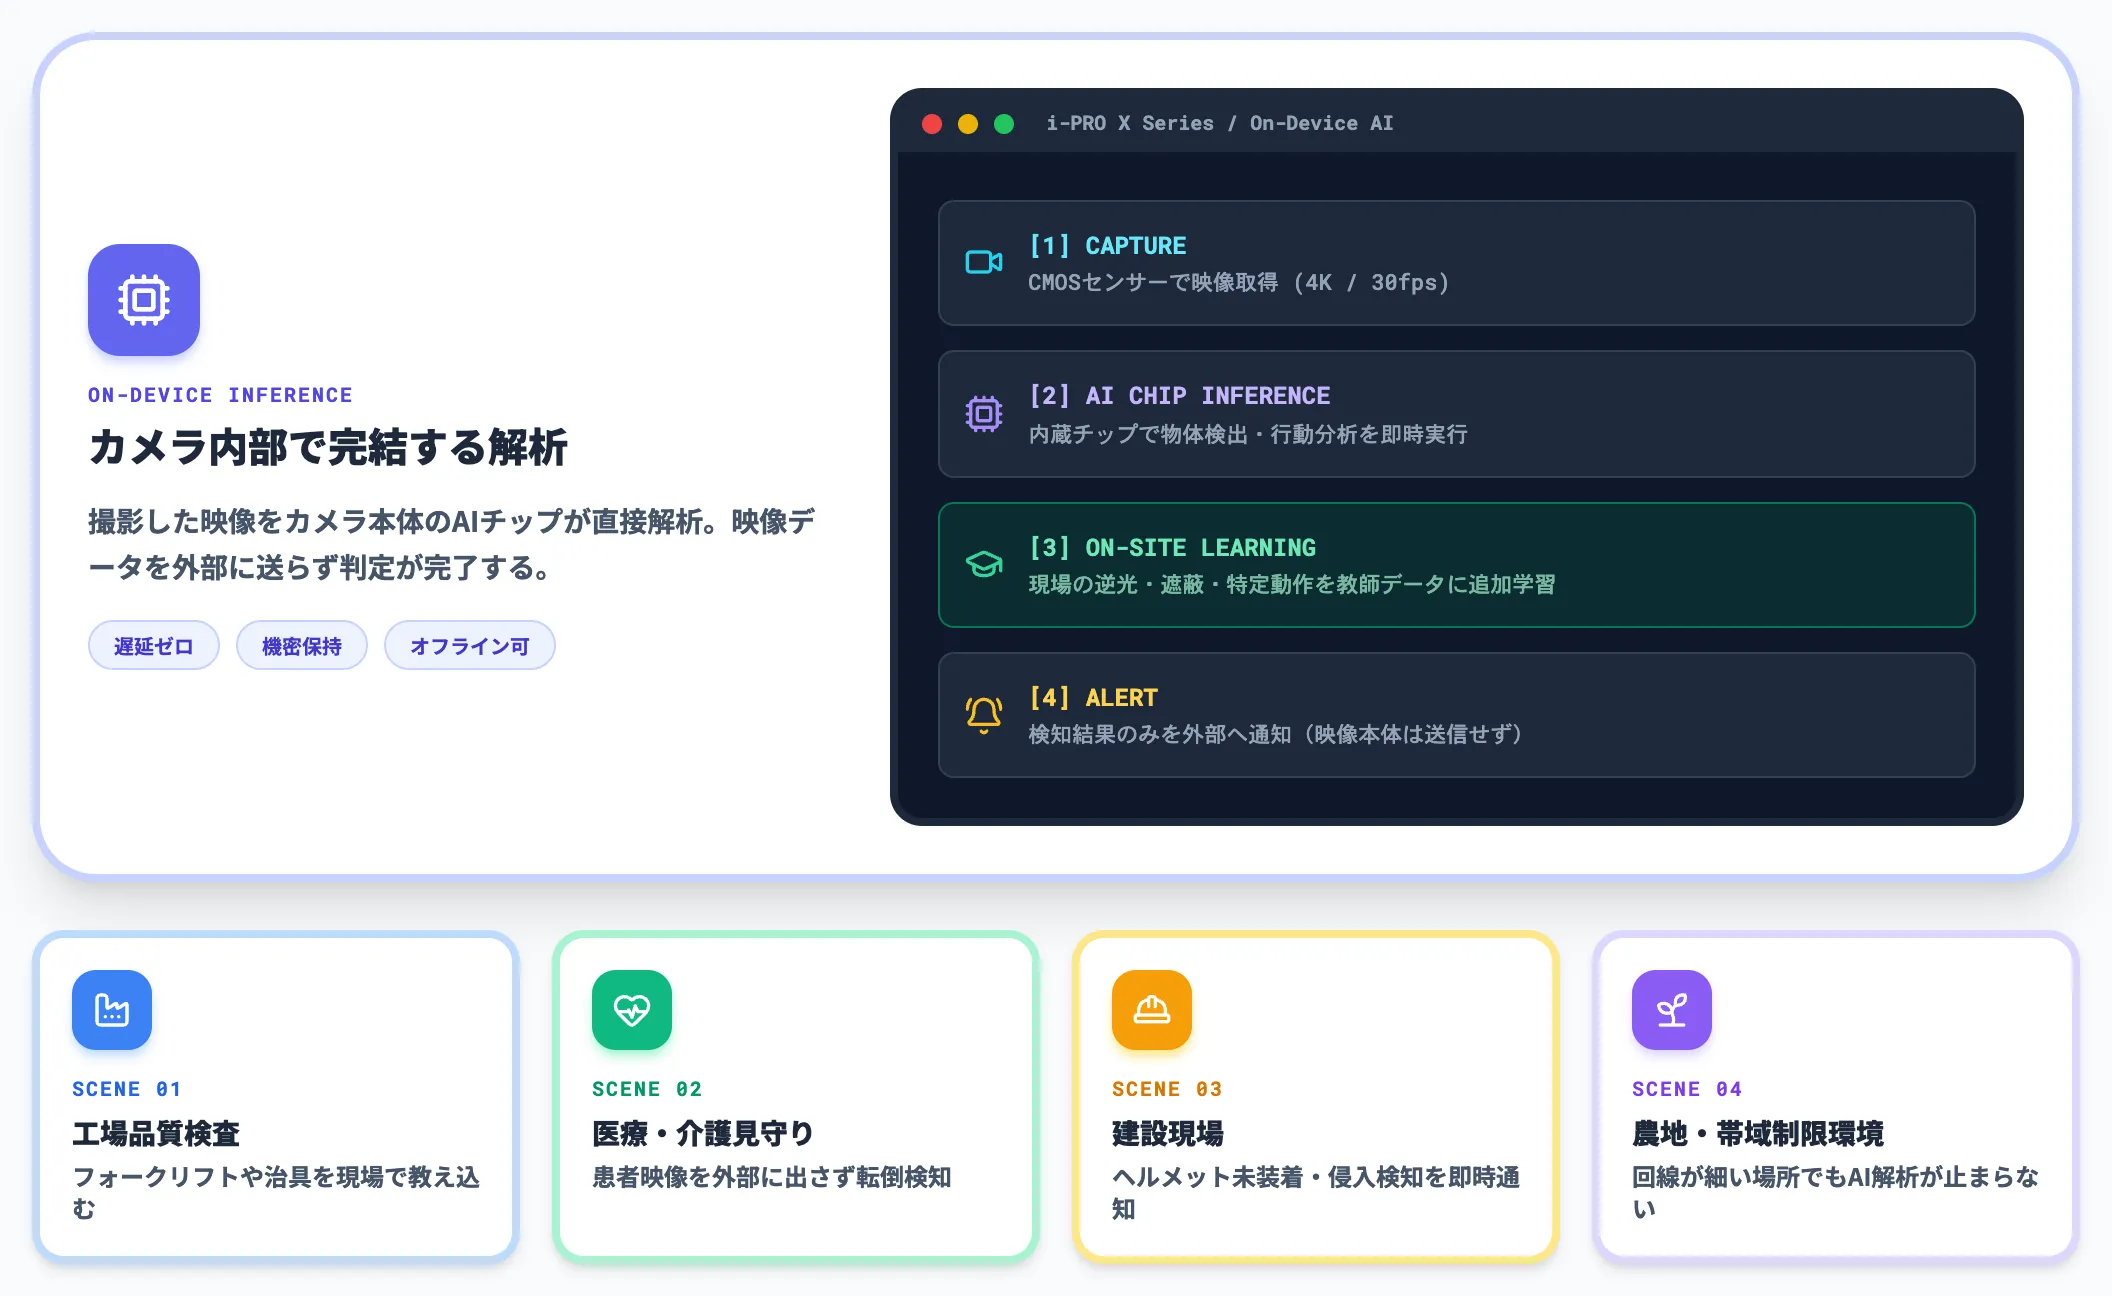The height and width of the screenshot is (1296, 2112).
Task: Click the text 内蔵チップで物体検出・行動分析を即時実行
Action: point(1248,434)
